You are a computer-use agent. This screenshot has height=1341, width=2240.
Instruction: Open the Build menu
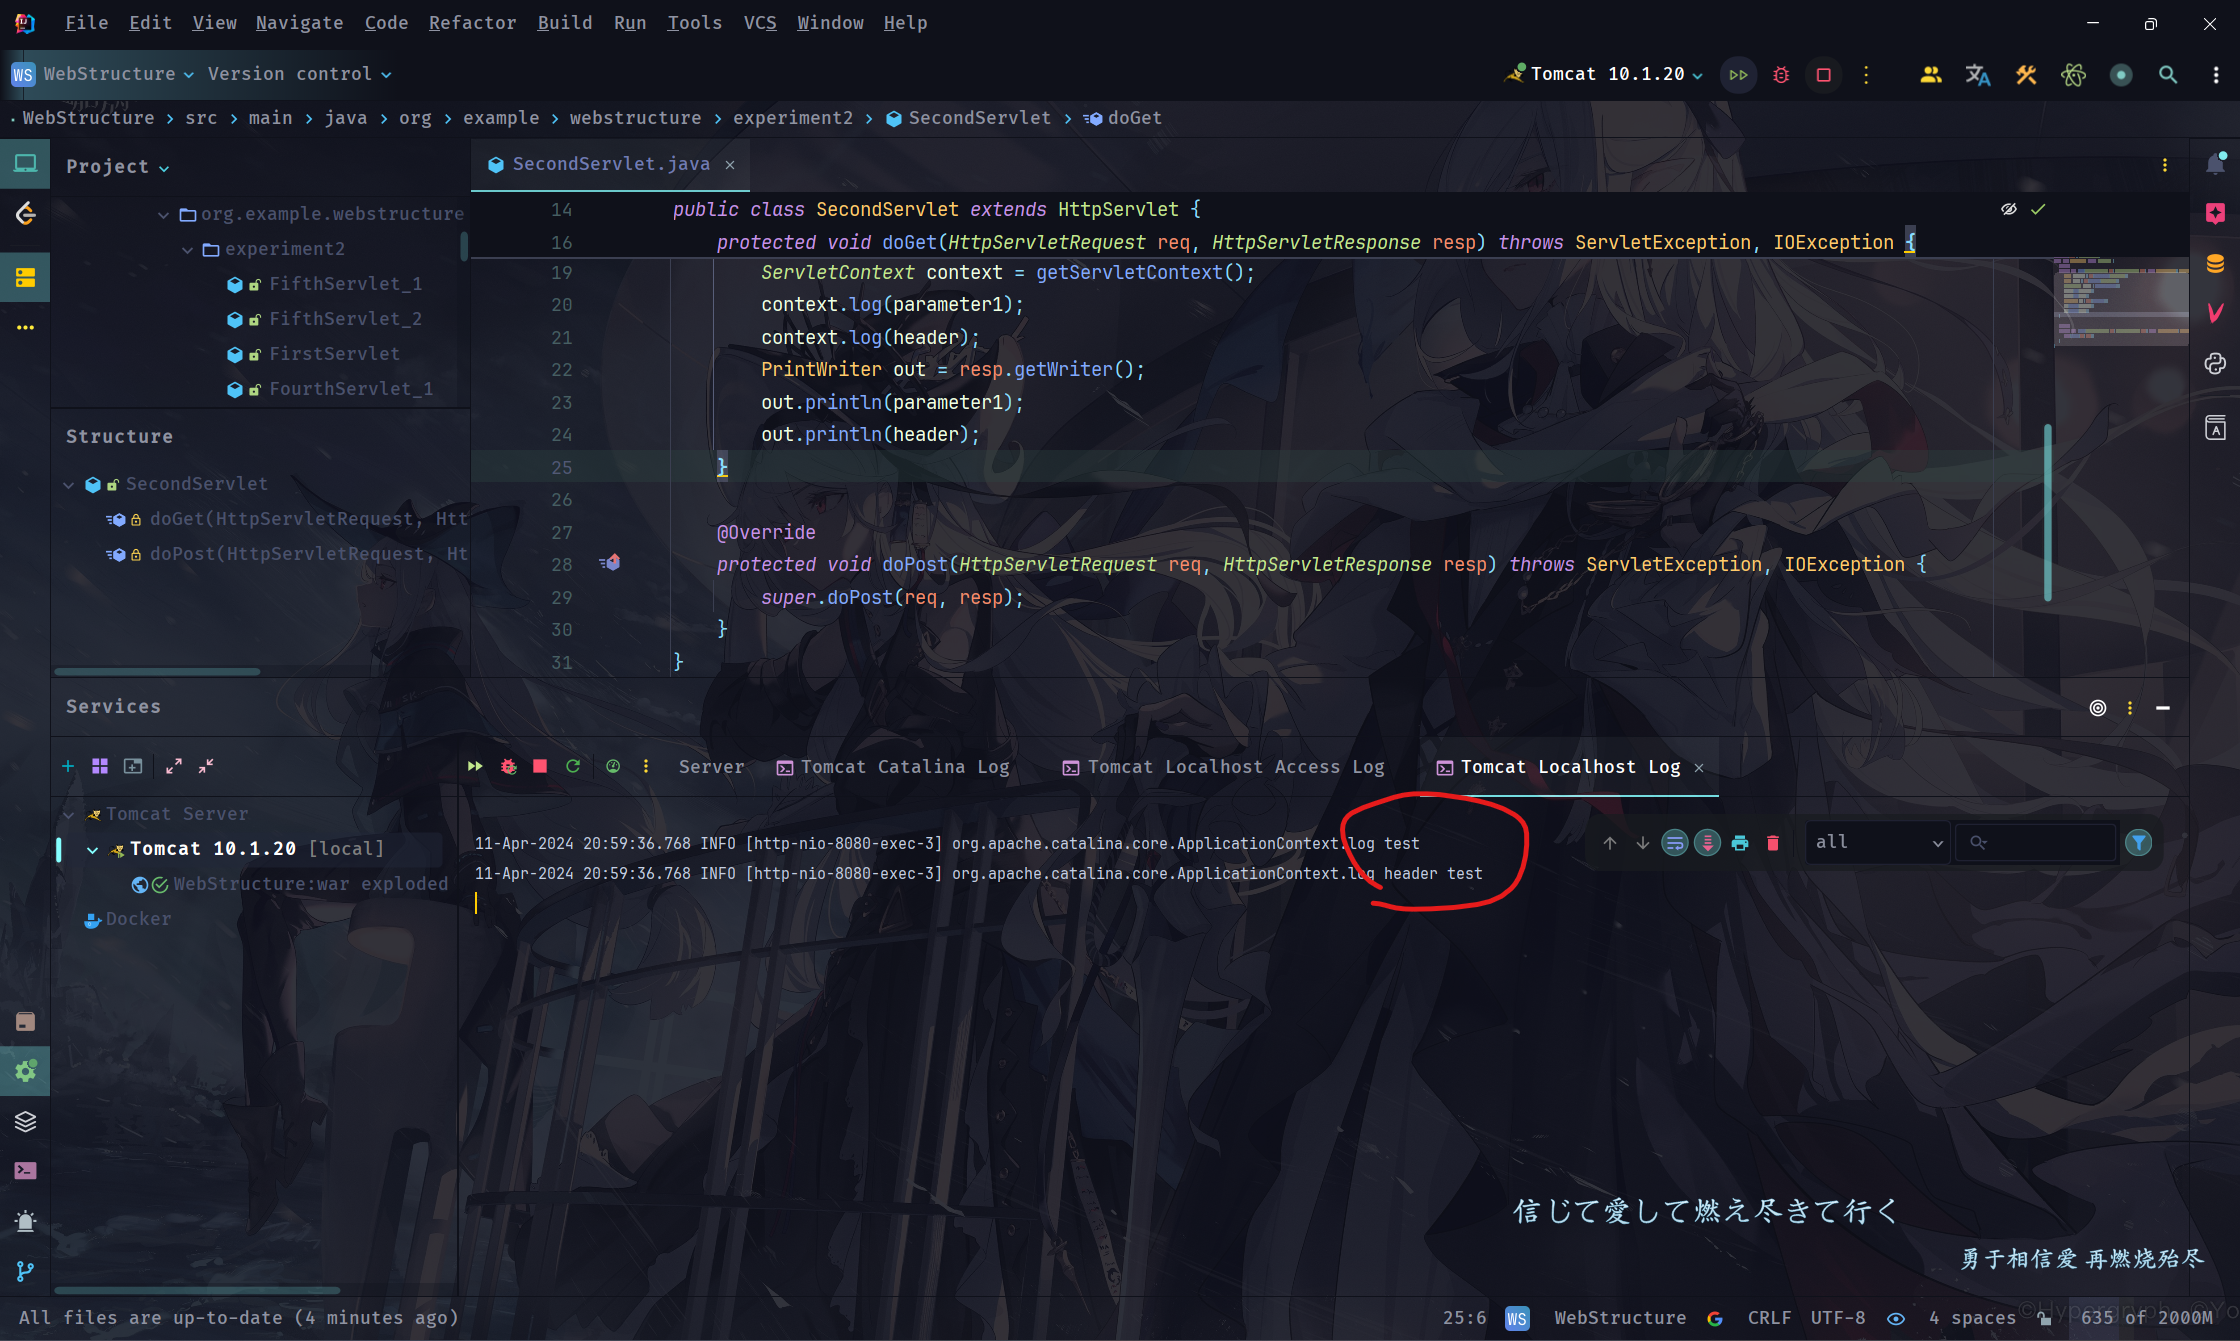(564, 22)
